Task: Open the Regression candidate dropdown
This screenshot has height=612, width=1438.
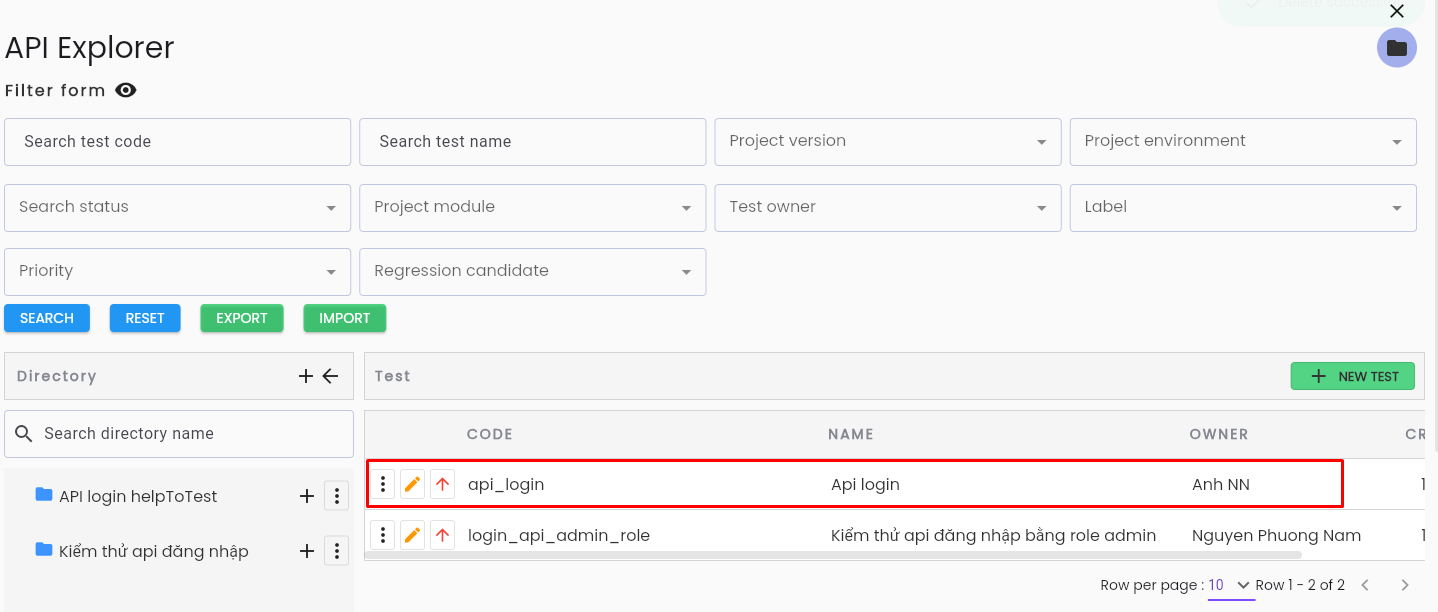Action: coord(533,272)
